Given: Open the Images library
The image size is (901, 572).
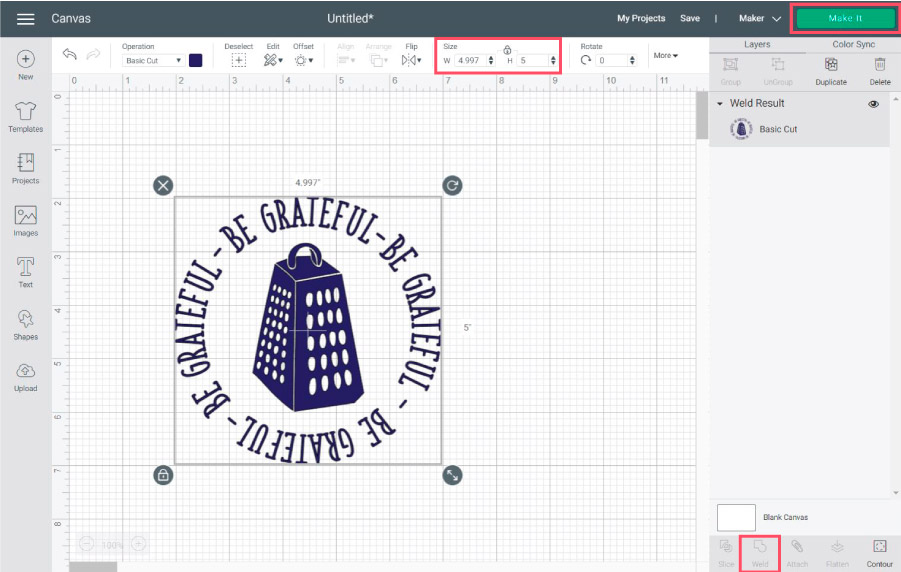Looking at the screenshot, I should [25, 221].
